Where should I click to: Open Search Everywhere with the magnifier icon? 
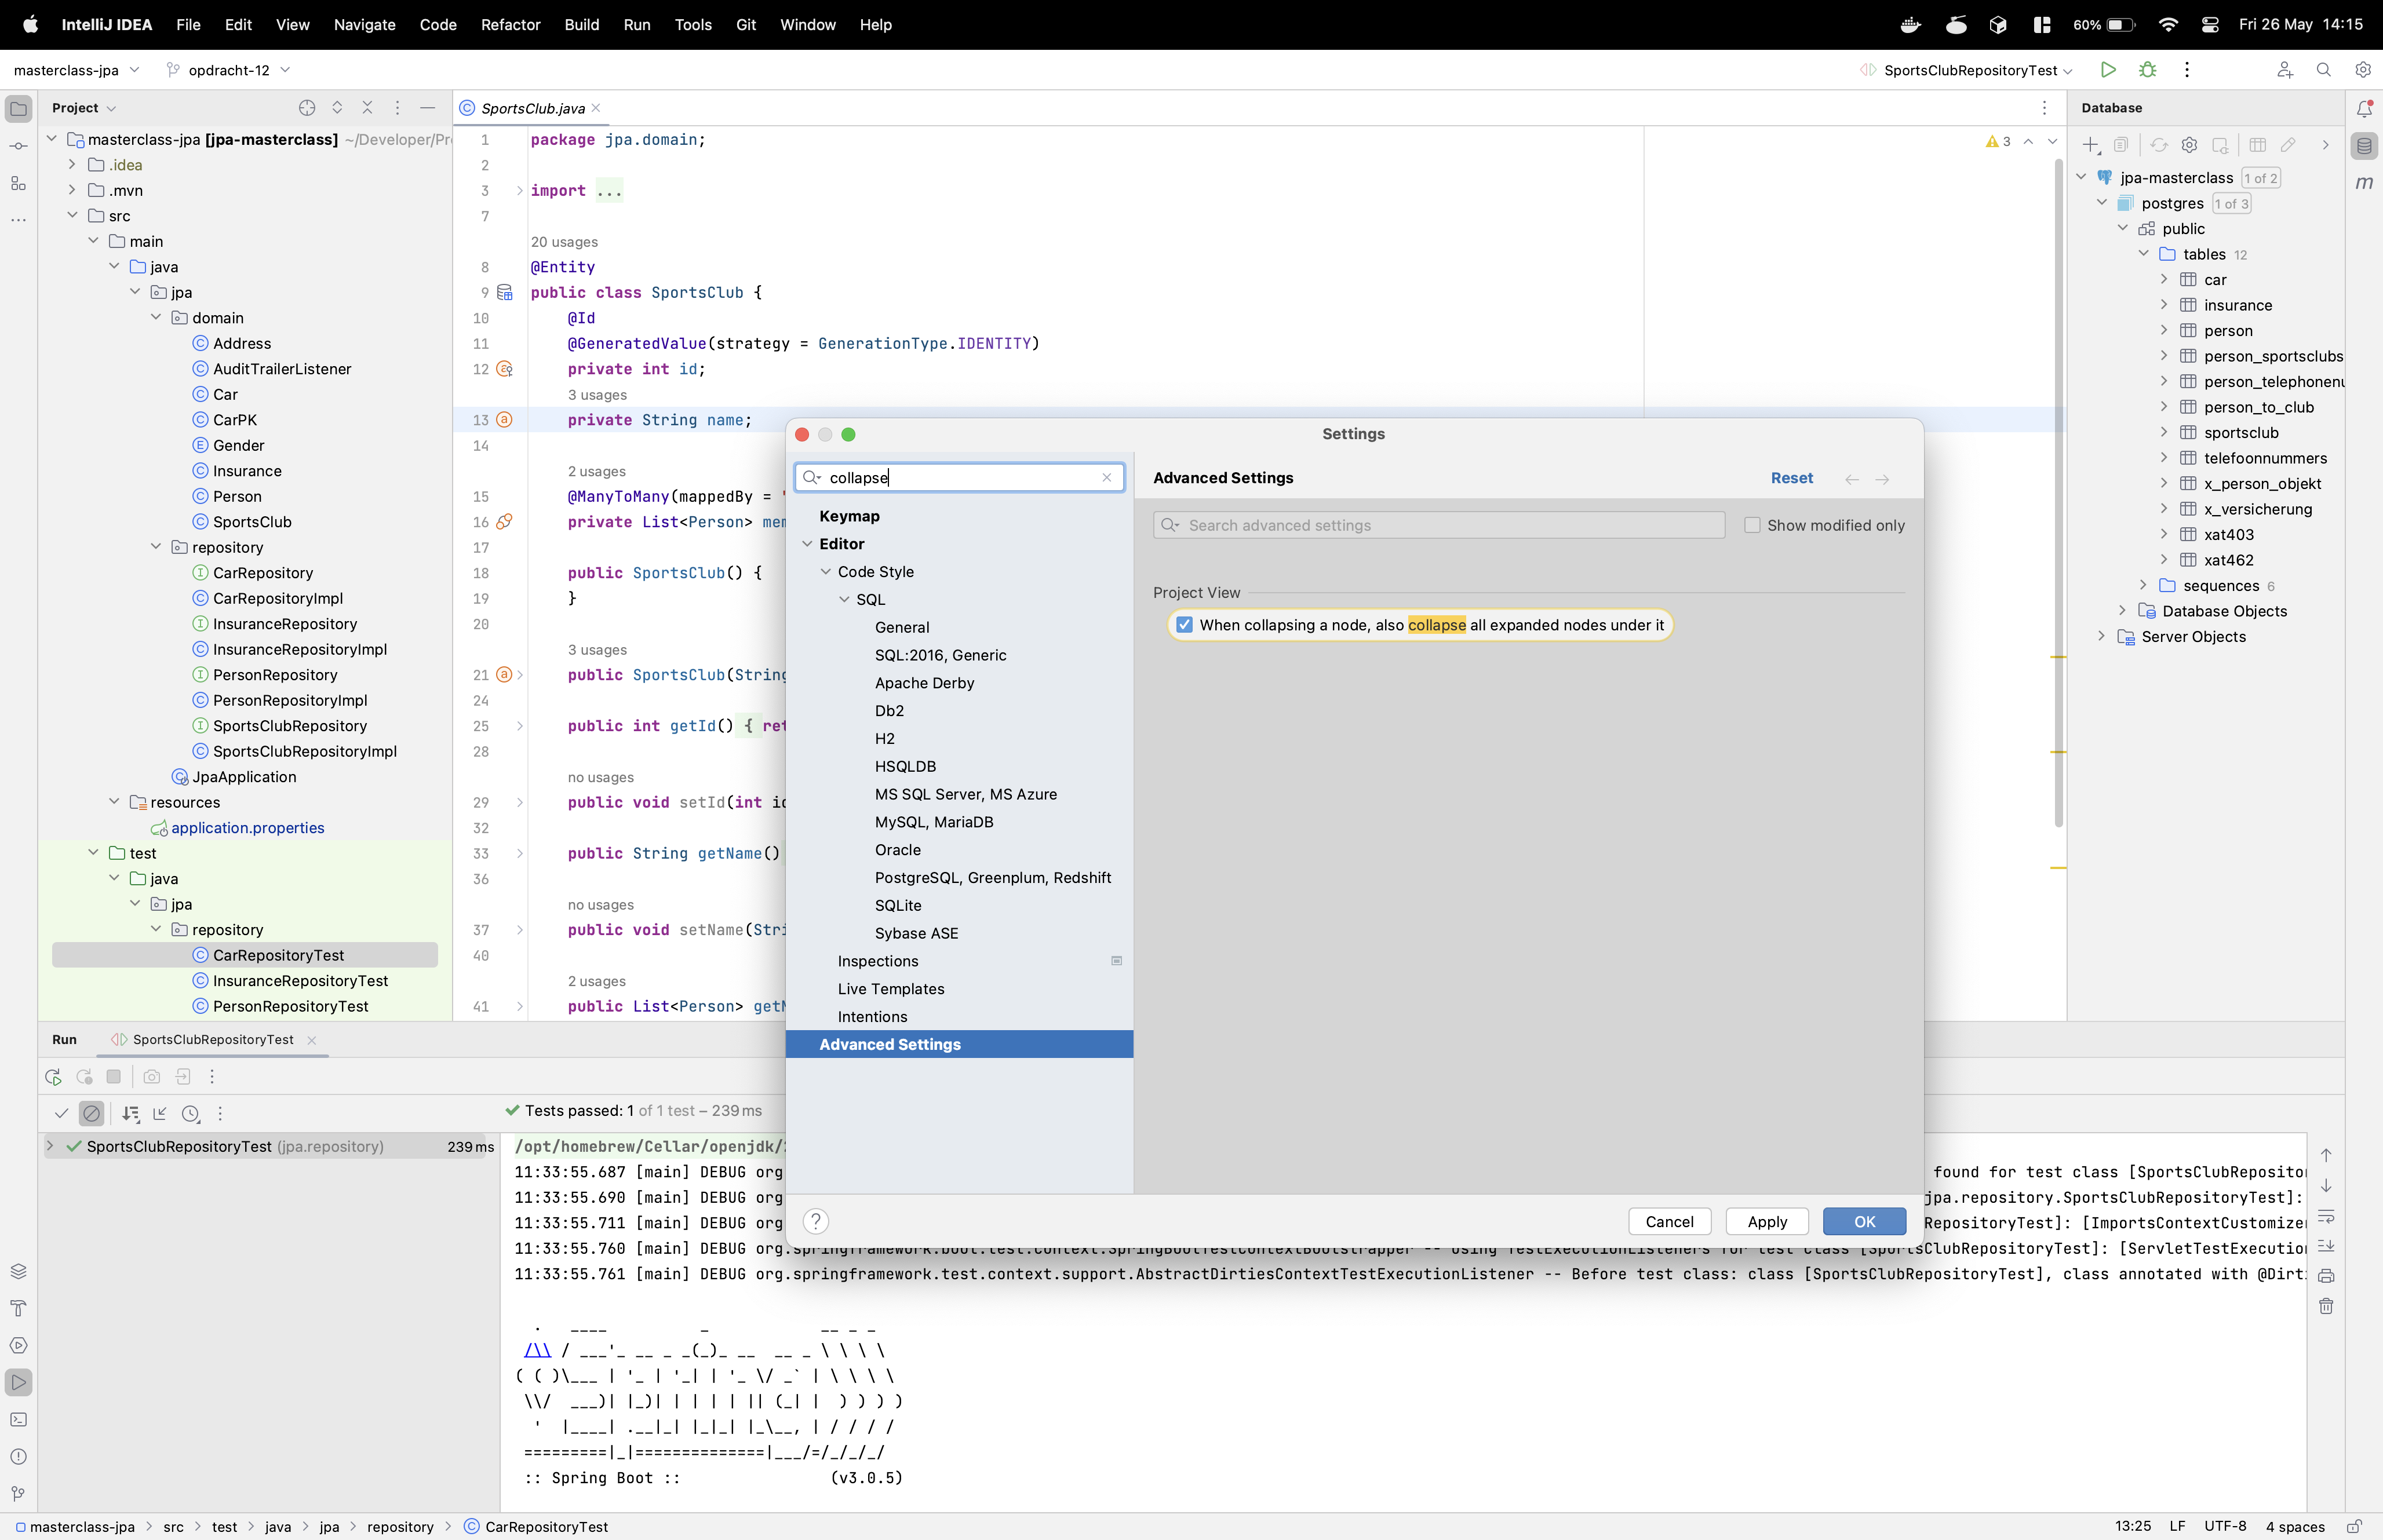[2324, 70]
